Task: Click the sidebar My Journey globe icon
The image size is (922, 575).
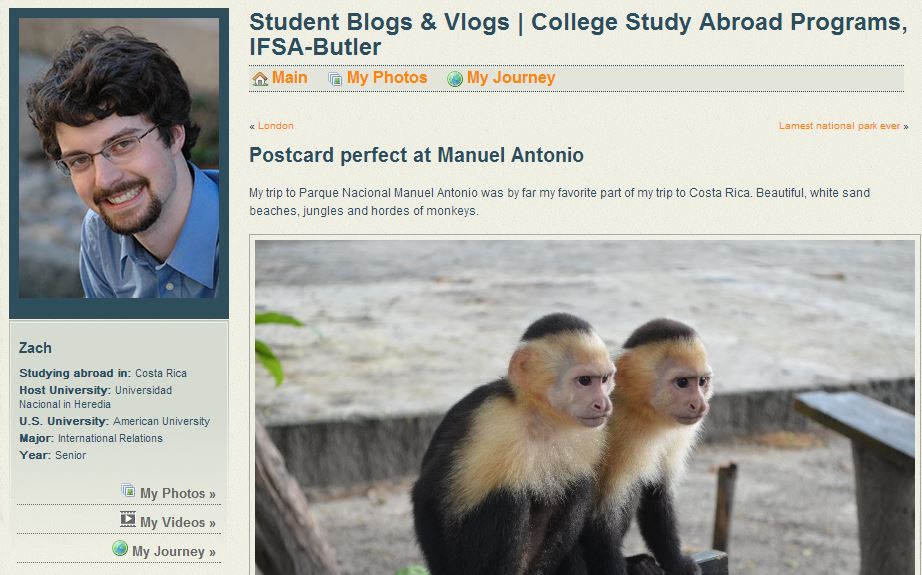Action: point(120,549)
